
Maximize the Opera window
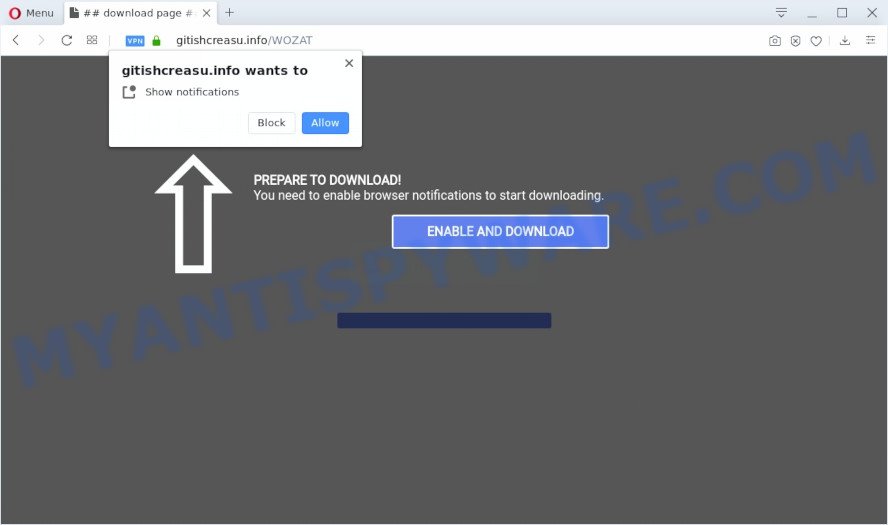[x=842, y=12]
